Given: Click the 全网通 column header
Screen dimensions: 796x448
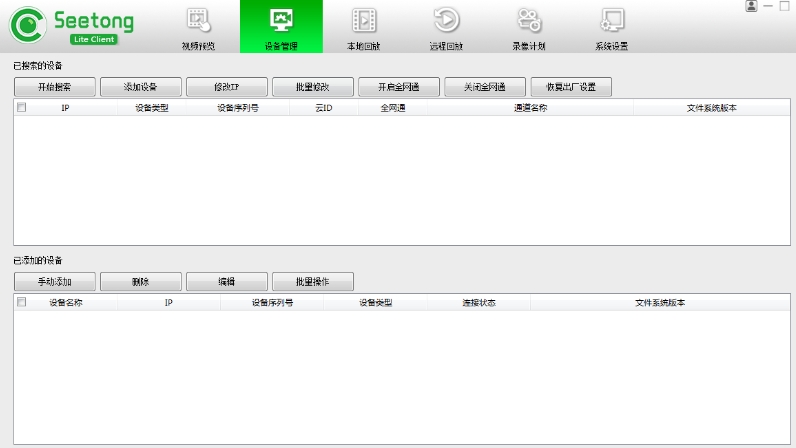Looking at the screenshot, I should [x=393, y=108].
